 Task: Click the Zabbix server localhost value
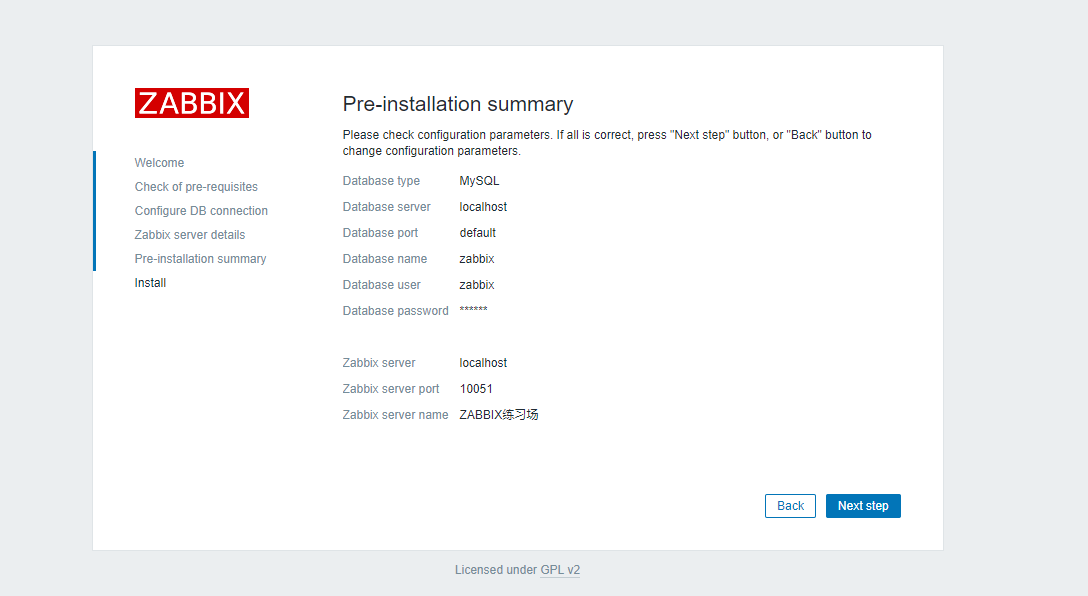click(x=483, y=363)
